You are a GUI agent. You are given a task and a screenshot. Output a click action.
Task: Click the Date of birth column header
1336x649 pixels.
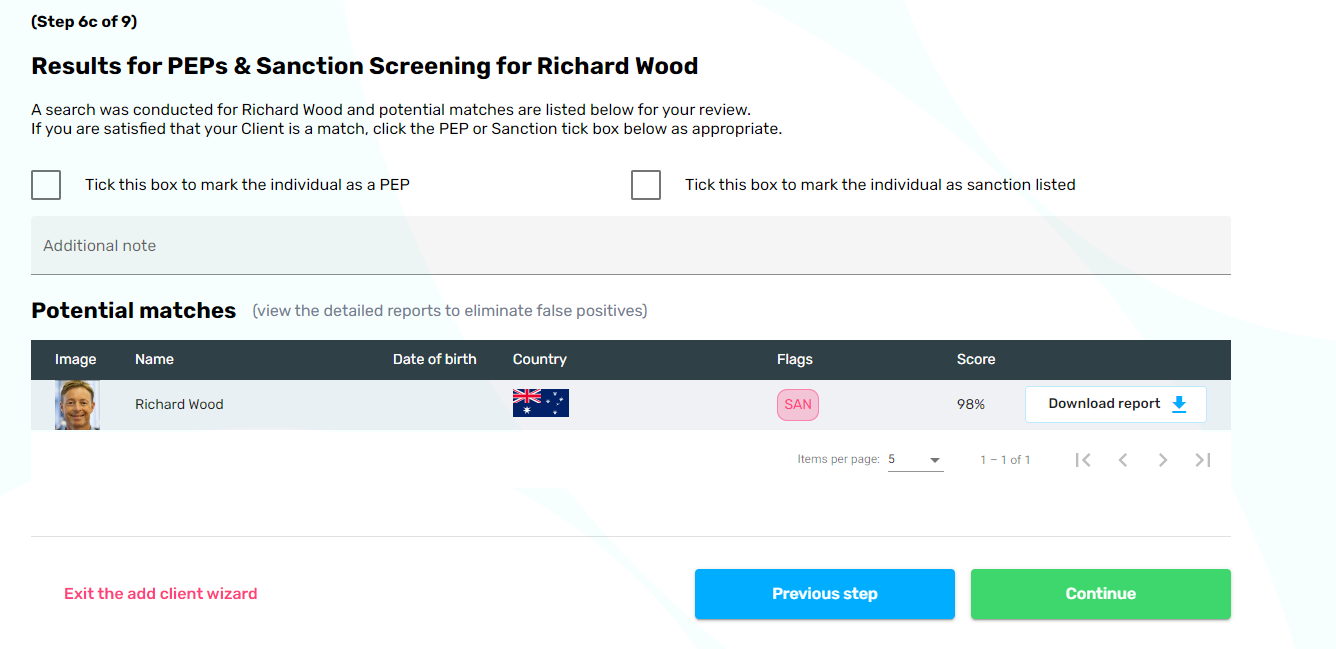pyautogui.click(x=434, y=360)
